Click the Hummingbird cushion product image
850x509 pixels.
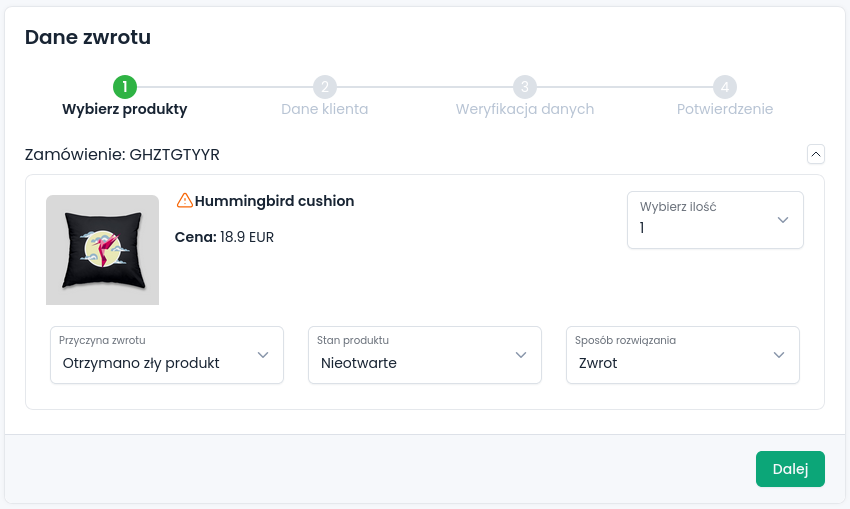click(x=102, y=249)
